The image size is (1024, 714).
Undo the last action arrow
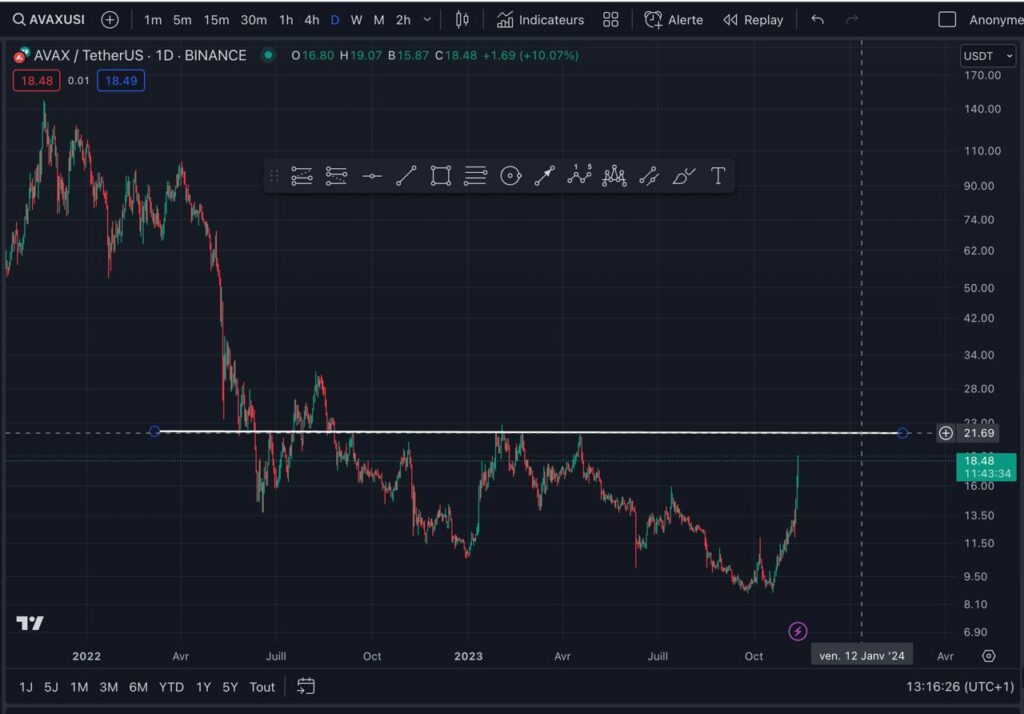pyautogui.click(x=818, y=20)
